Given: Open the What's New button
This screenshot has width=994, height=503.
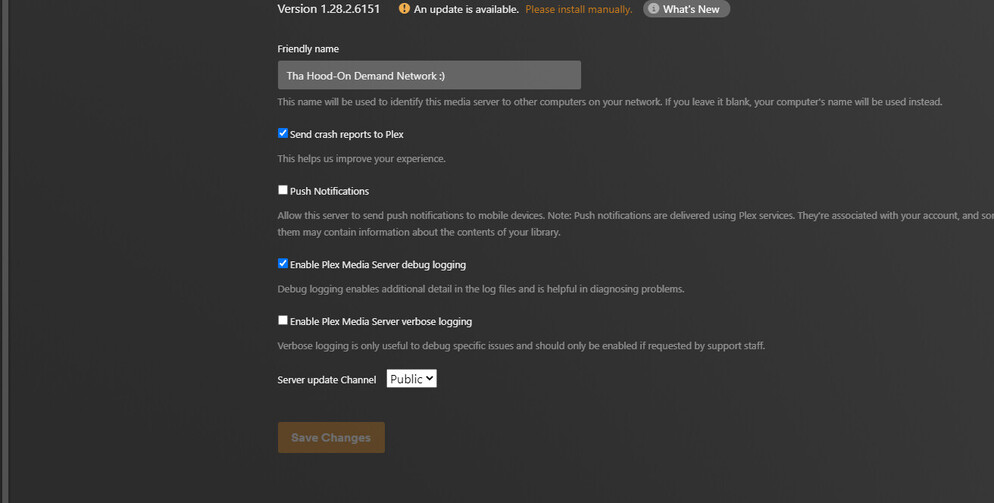Looking at the screenshot, I should (689, 9).
